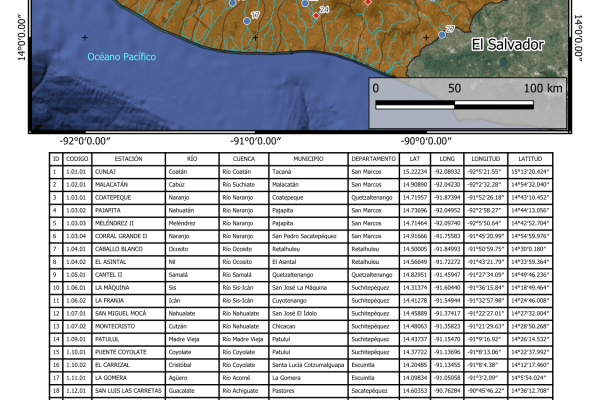Click the Cabúz river cell

[192, 184]
